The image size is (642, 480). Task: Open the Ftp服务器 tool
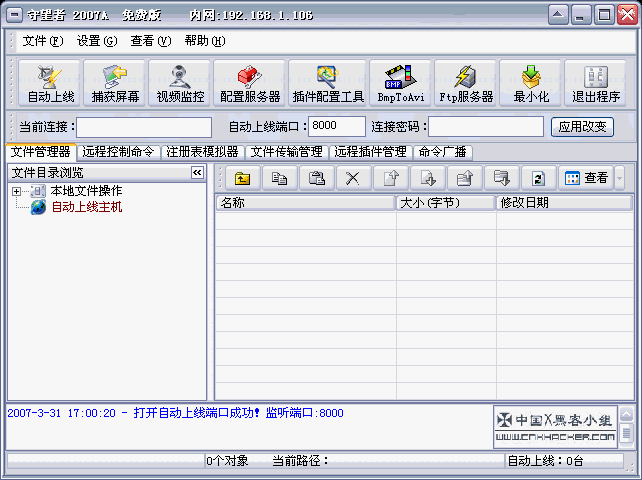point(466,84)
